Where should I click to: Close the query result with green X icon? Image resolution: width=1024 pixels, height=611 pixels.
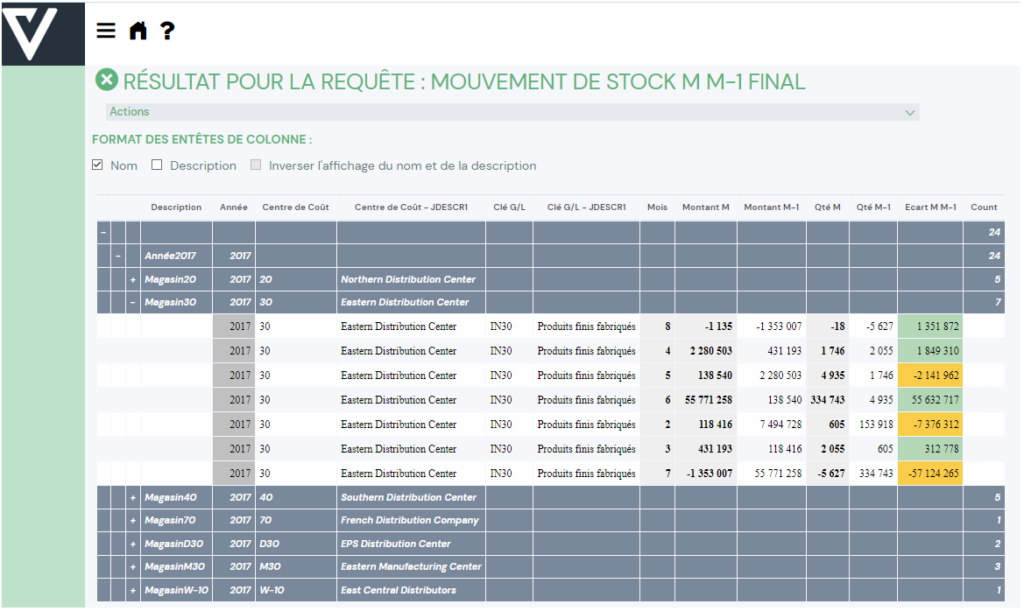click(x=106, y=81)
